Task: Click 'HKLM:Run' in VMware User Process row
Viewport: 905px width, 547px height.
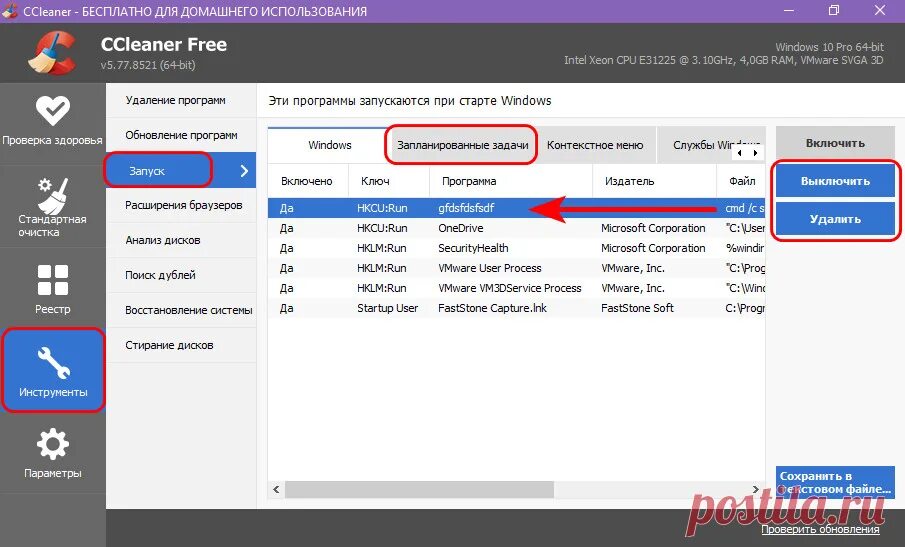Action: (x=382, y=268)
